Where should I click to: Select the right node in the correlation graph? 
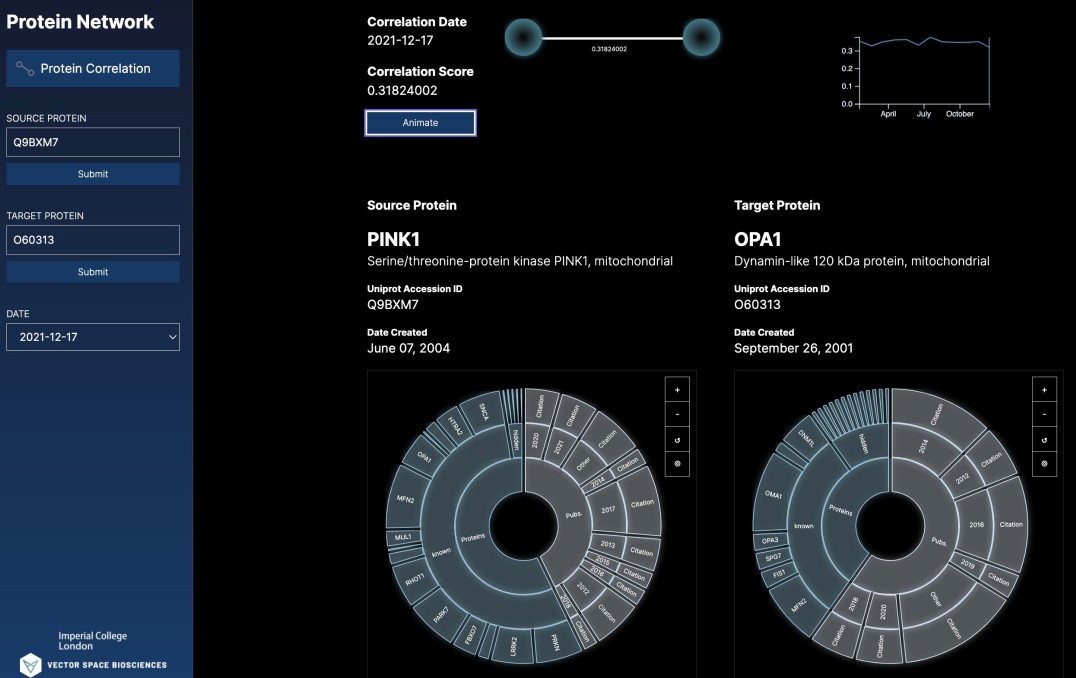point(701,38)
